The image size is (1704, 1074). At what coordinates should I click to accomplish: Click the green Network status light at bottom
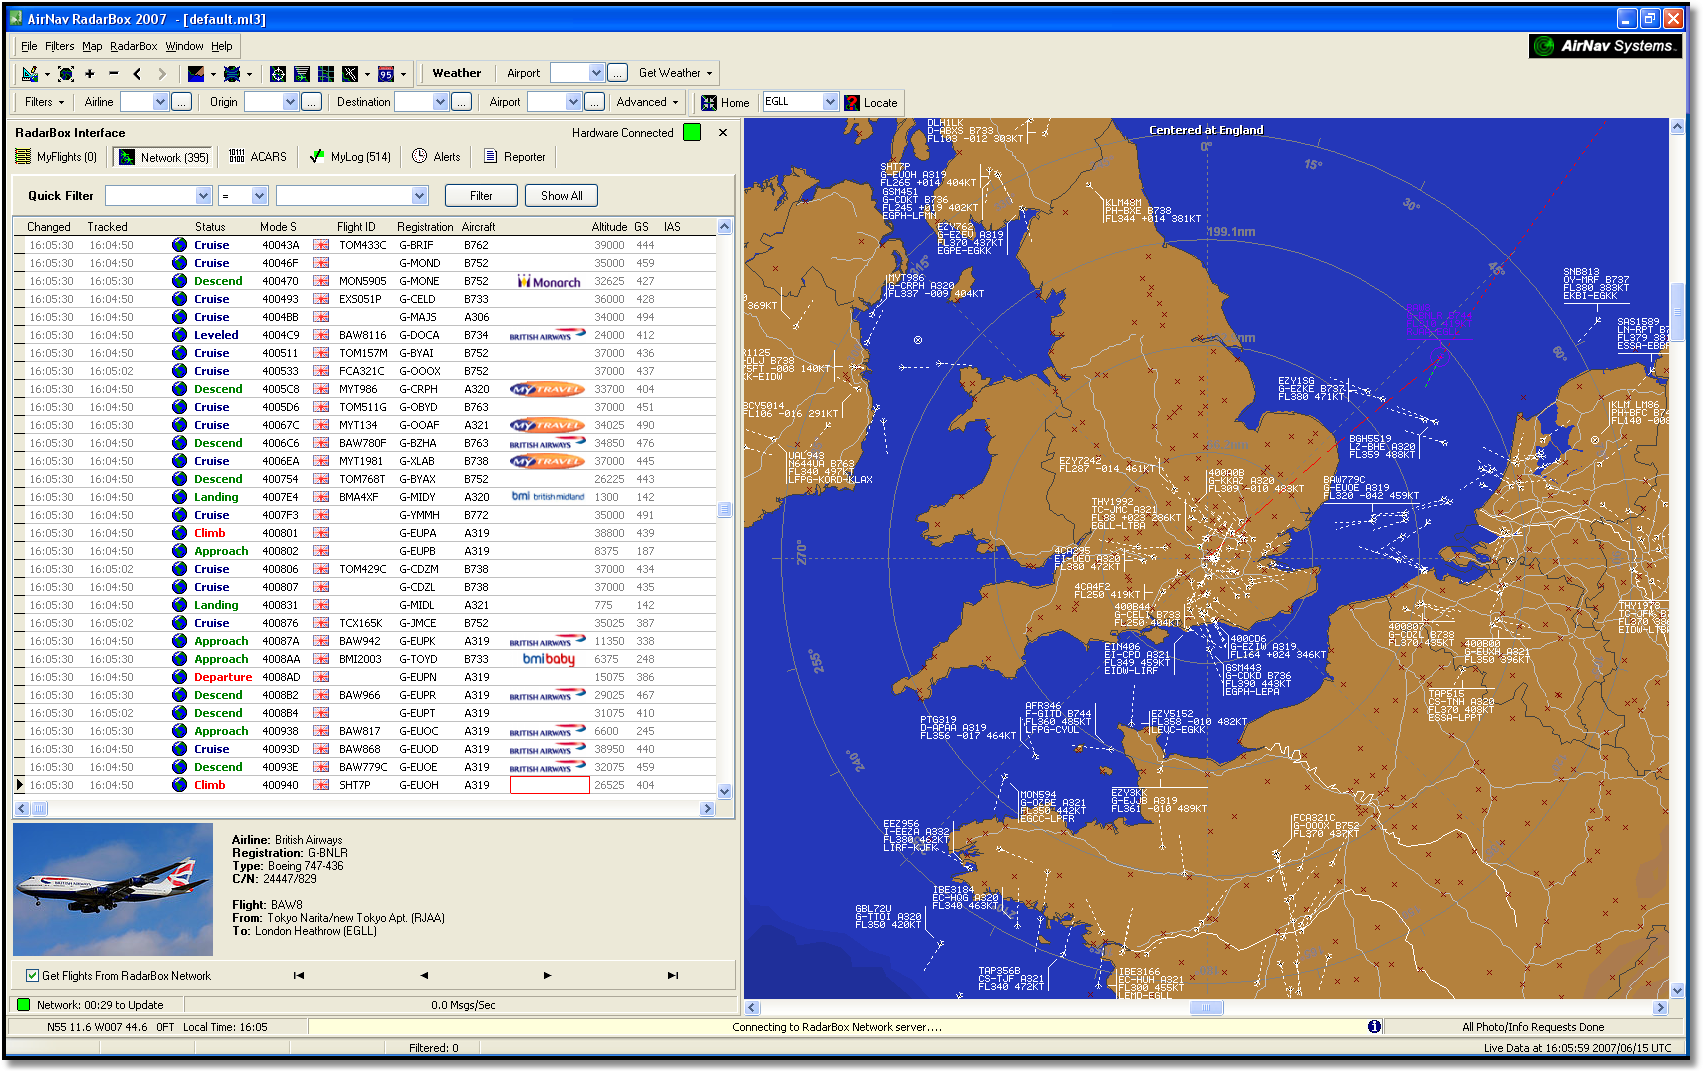click(x=21, y=1004)
